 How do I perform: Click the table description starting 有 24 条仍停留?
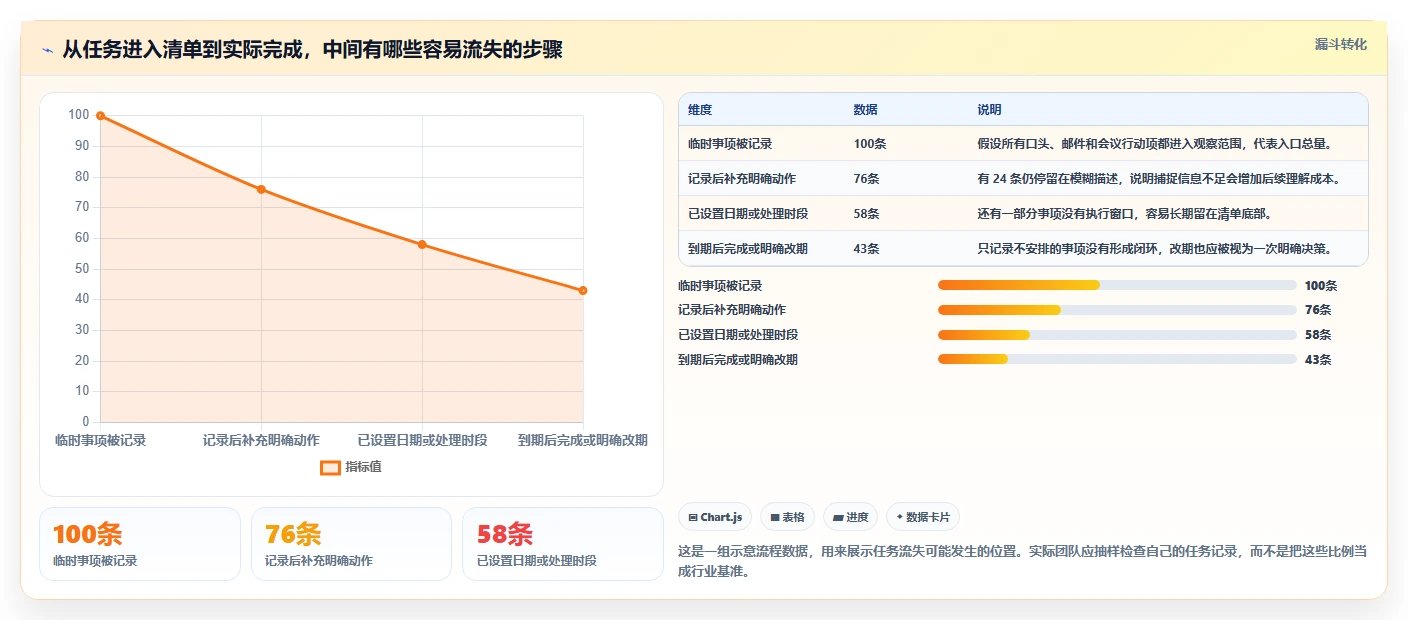pos(1158,179)
